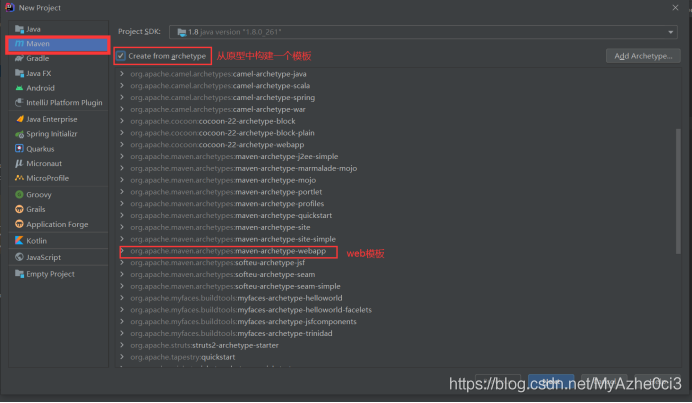This screenshot has height=403, width=692.
Task: Select camel-archetype-war archetype
Action: 218,109
